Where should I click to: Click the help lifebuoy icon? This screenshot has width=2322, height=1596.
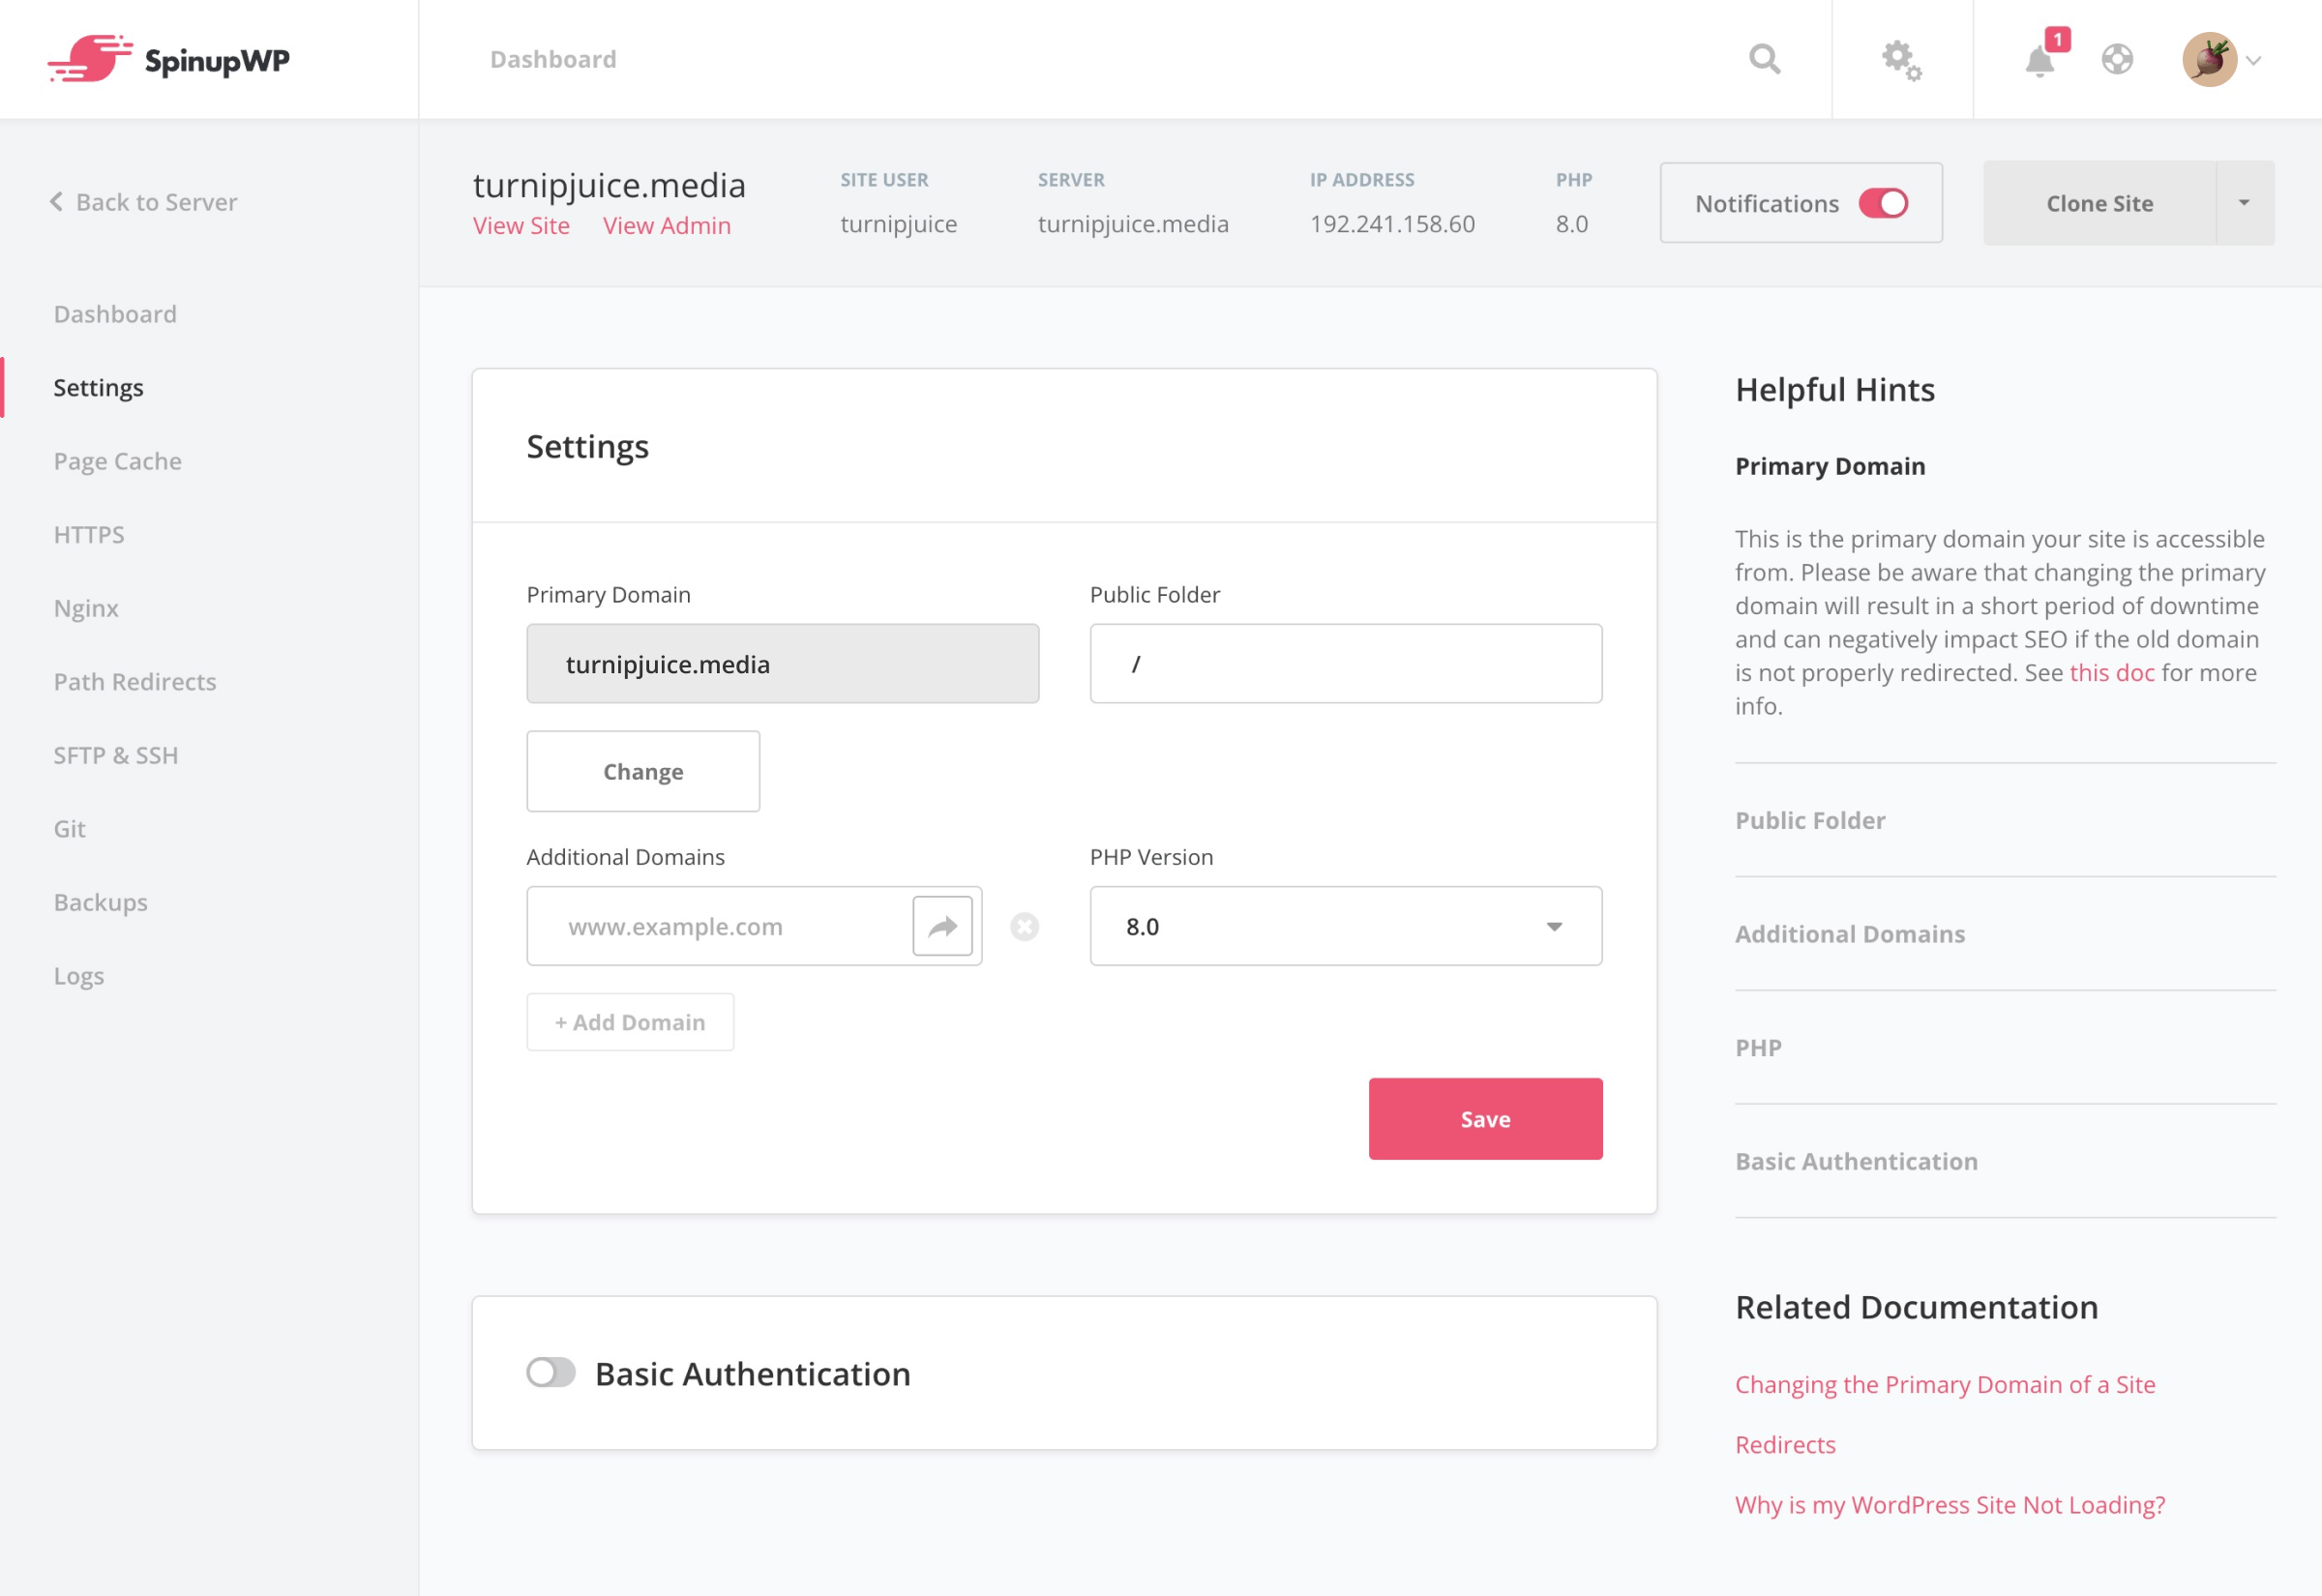pos(2116,60)
